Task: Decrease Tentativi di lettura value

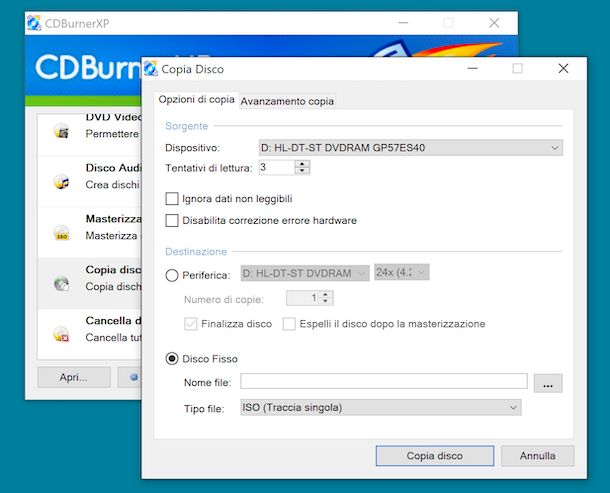Action: [x=302, y=171]
